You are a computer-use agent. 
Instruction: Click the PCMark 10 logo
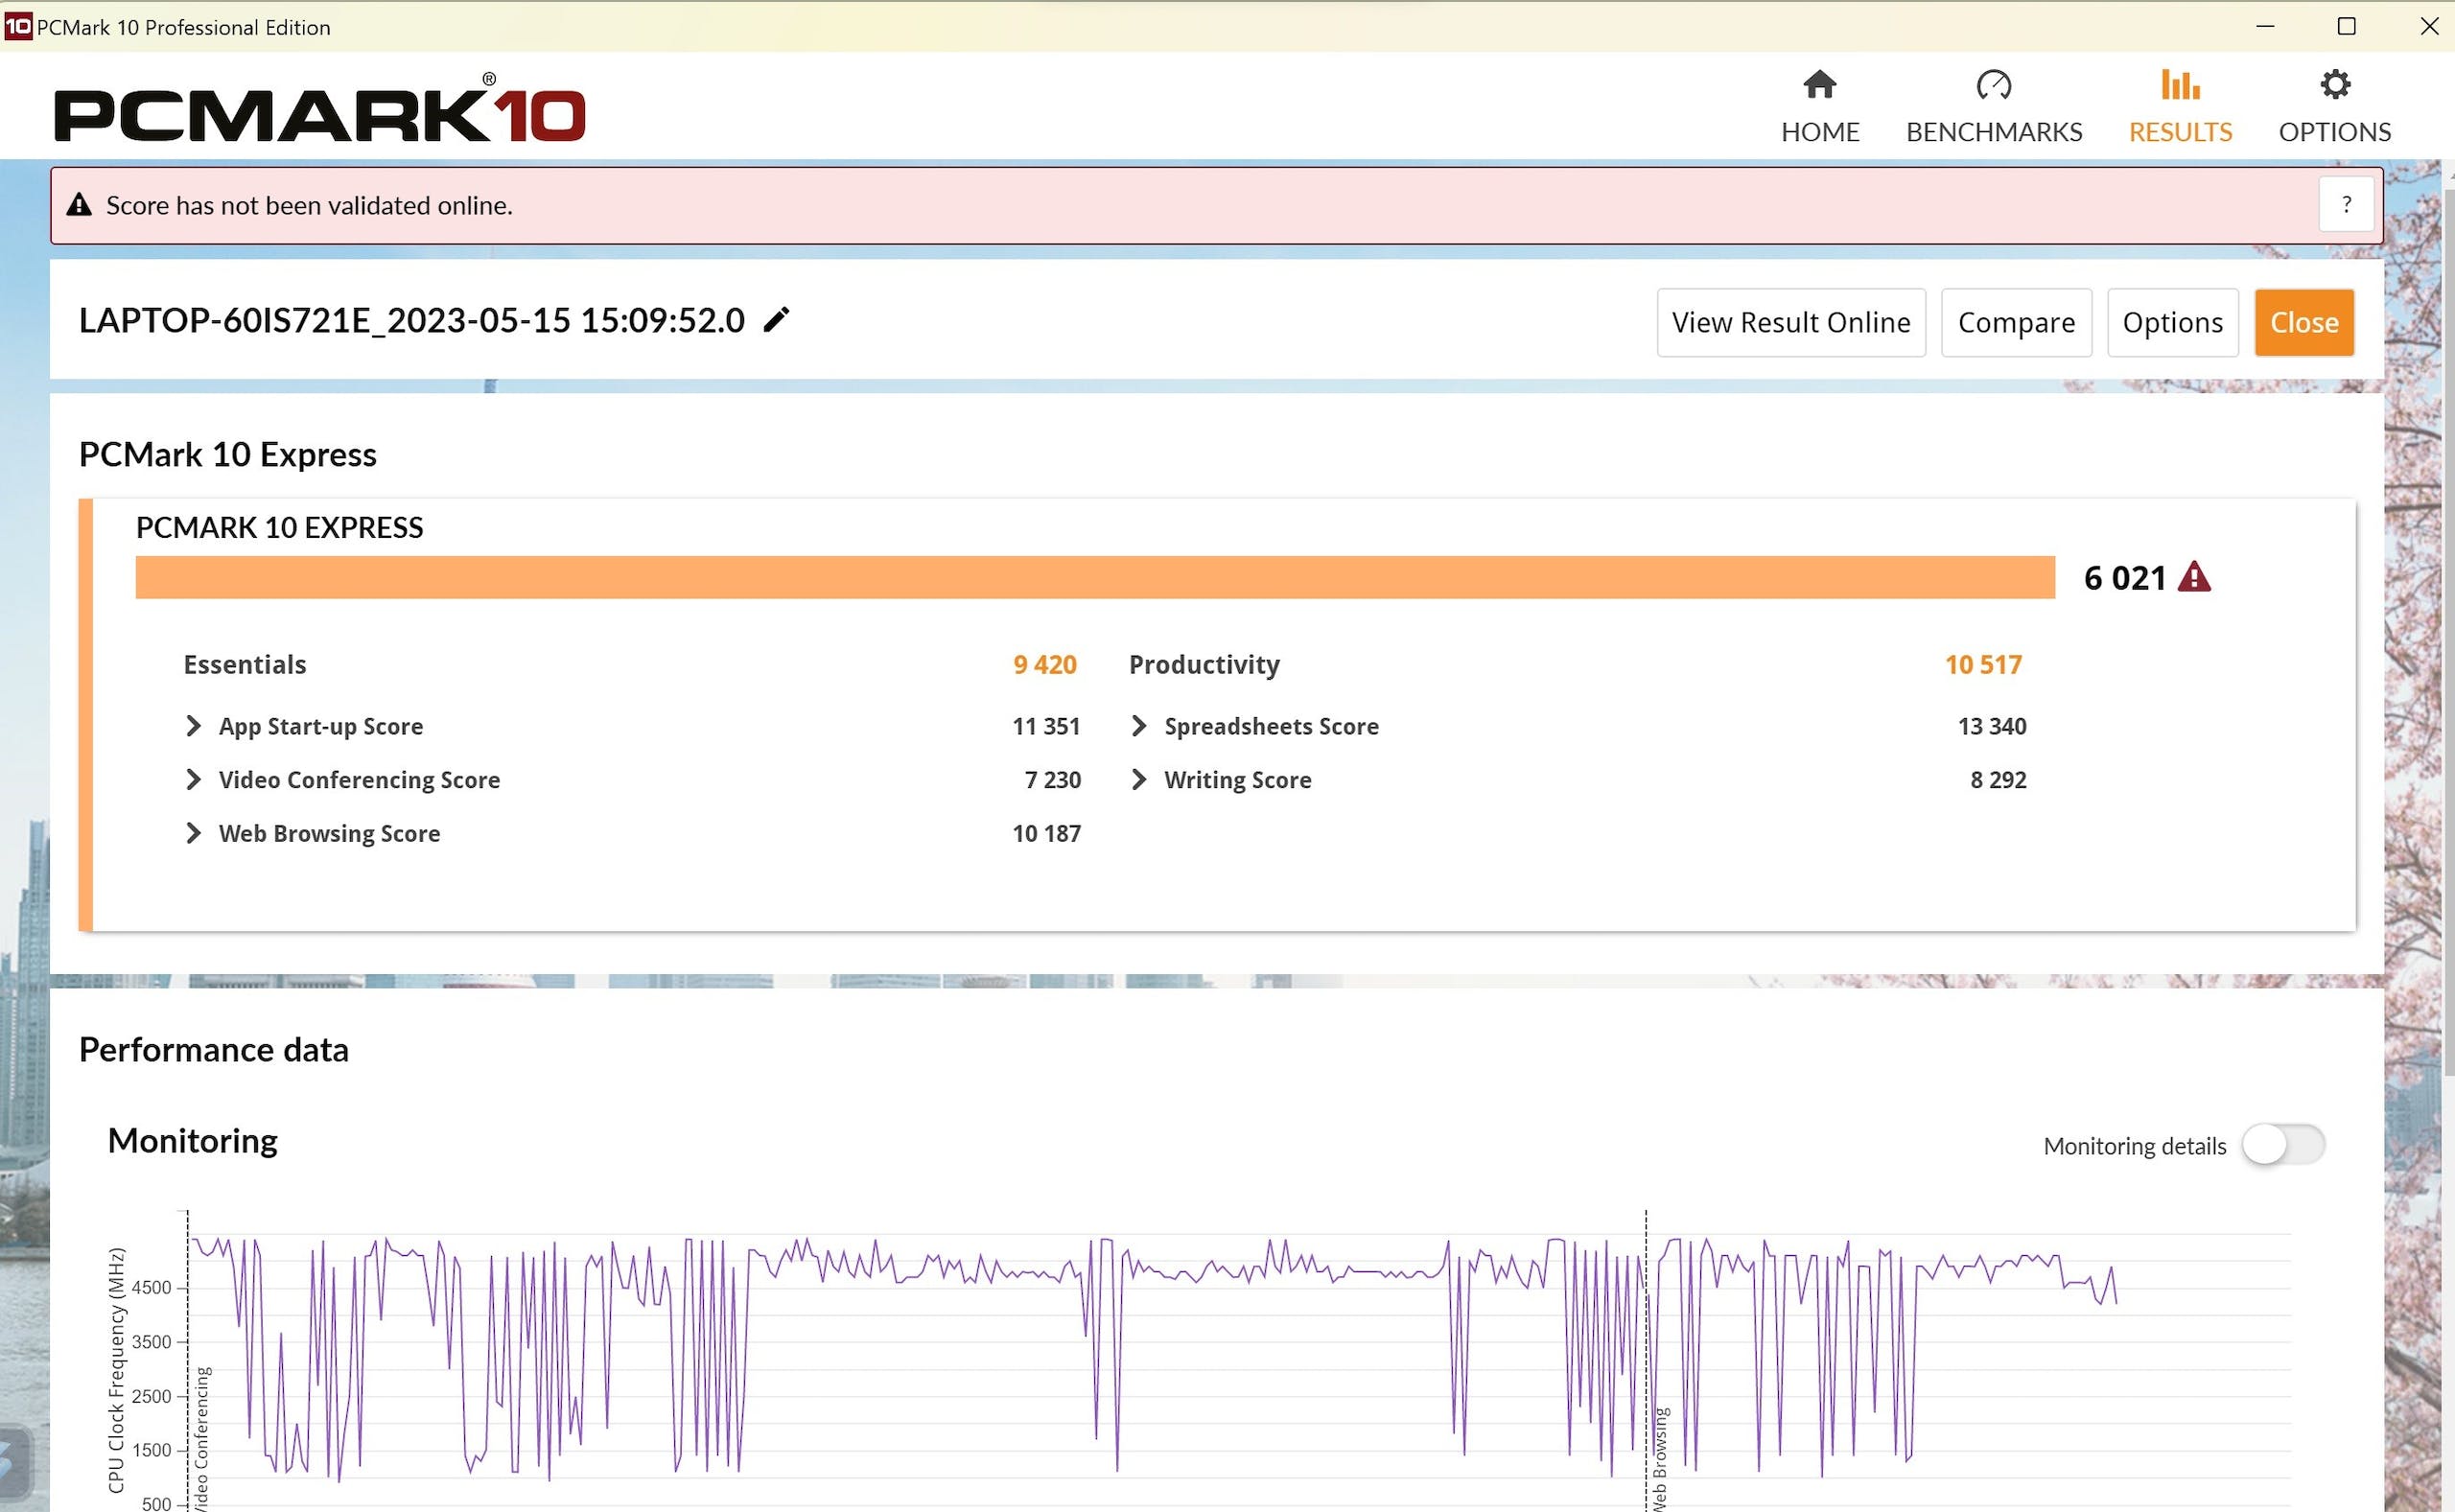click(319, 108)
